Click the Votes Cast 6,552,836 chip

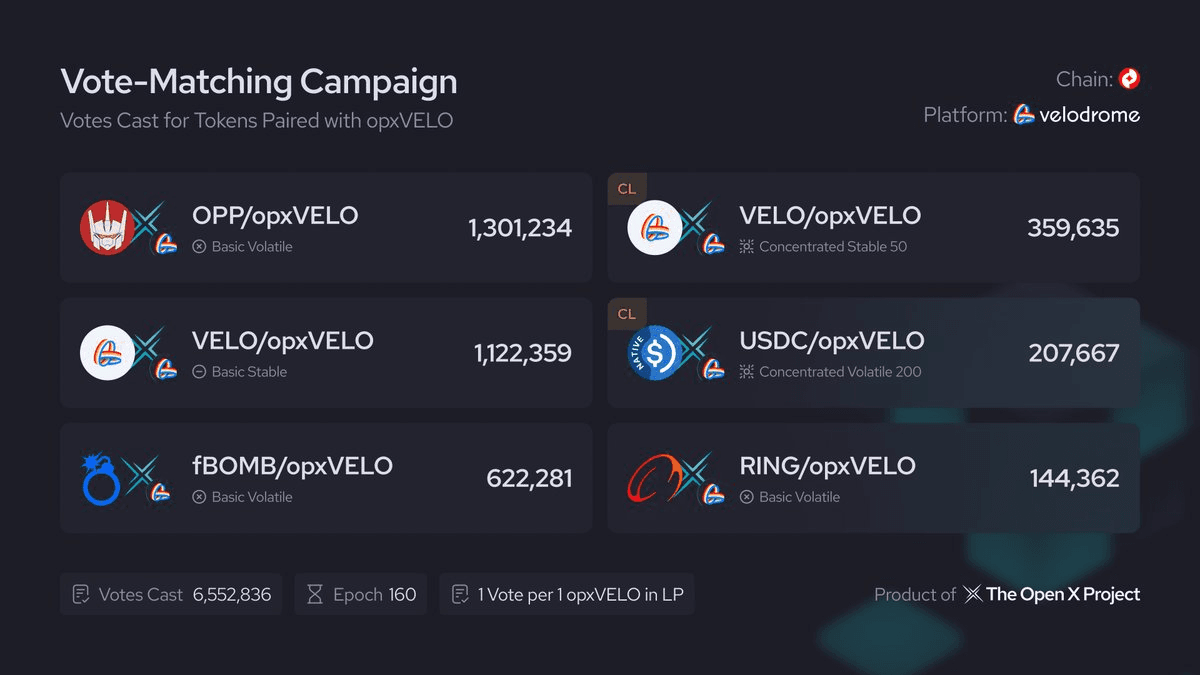[171, 594]
